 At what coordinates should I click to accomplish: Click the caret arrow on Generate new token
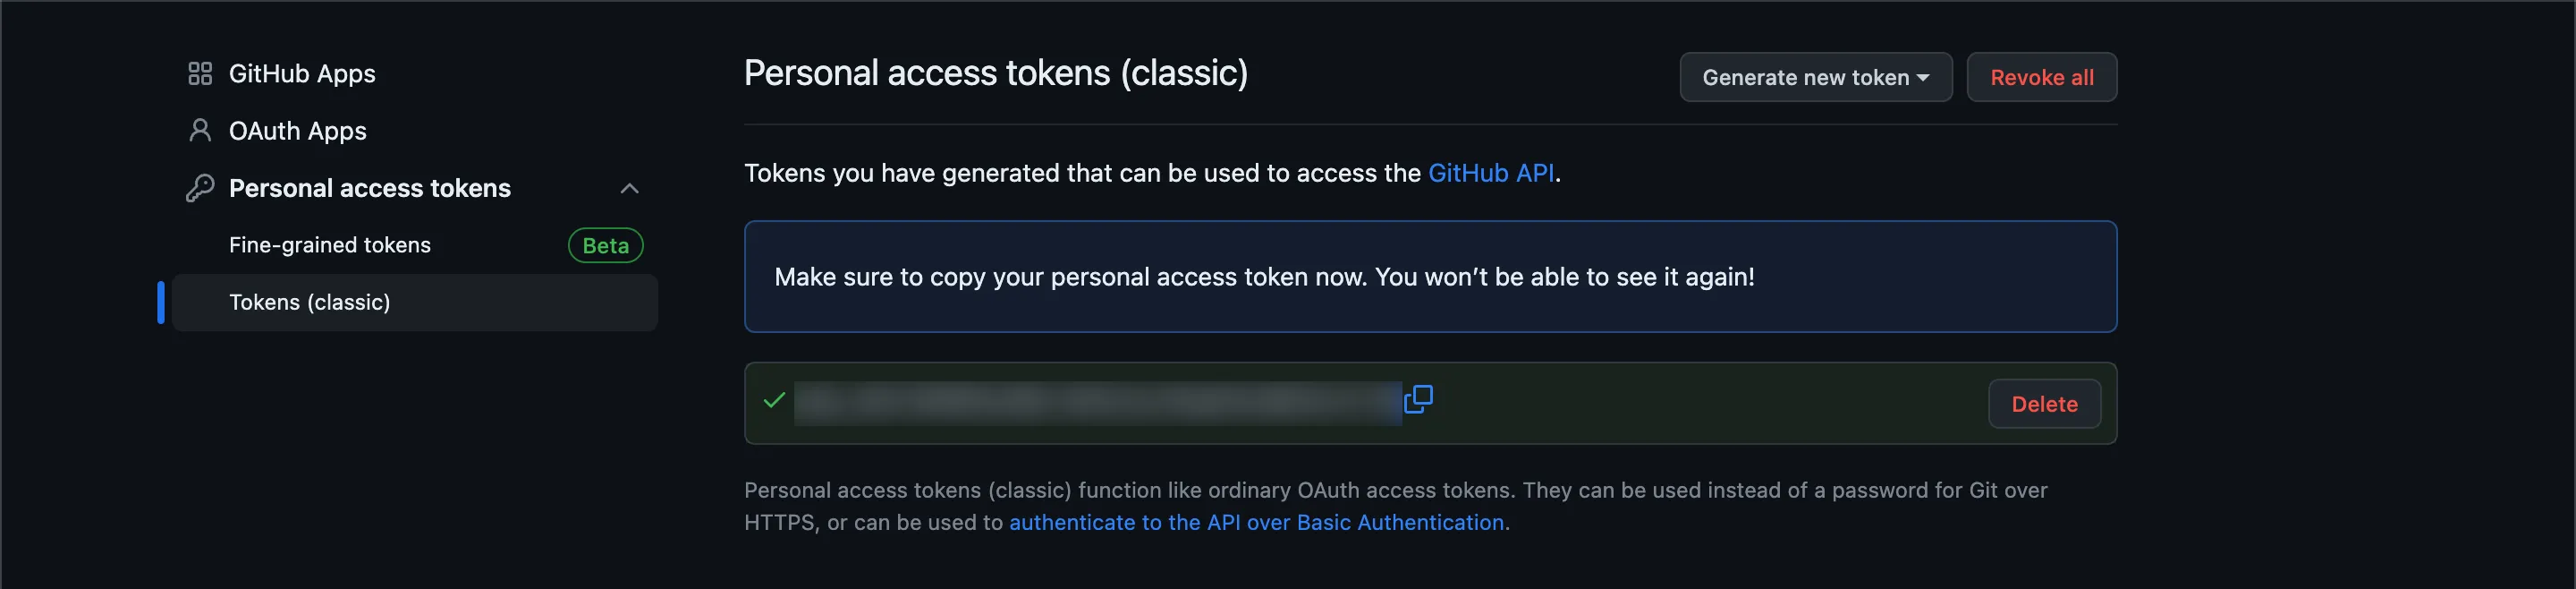click(1923, 78)
